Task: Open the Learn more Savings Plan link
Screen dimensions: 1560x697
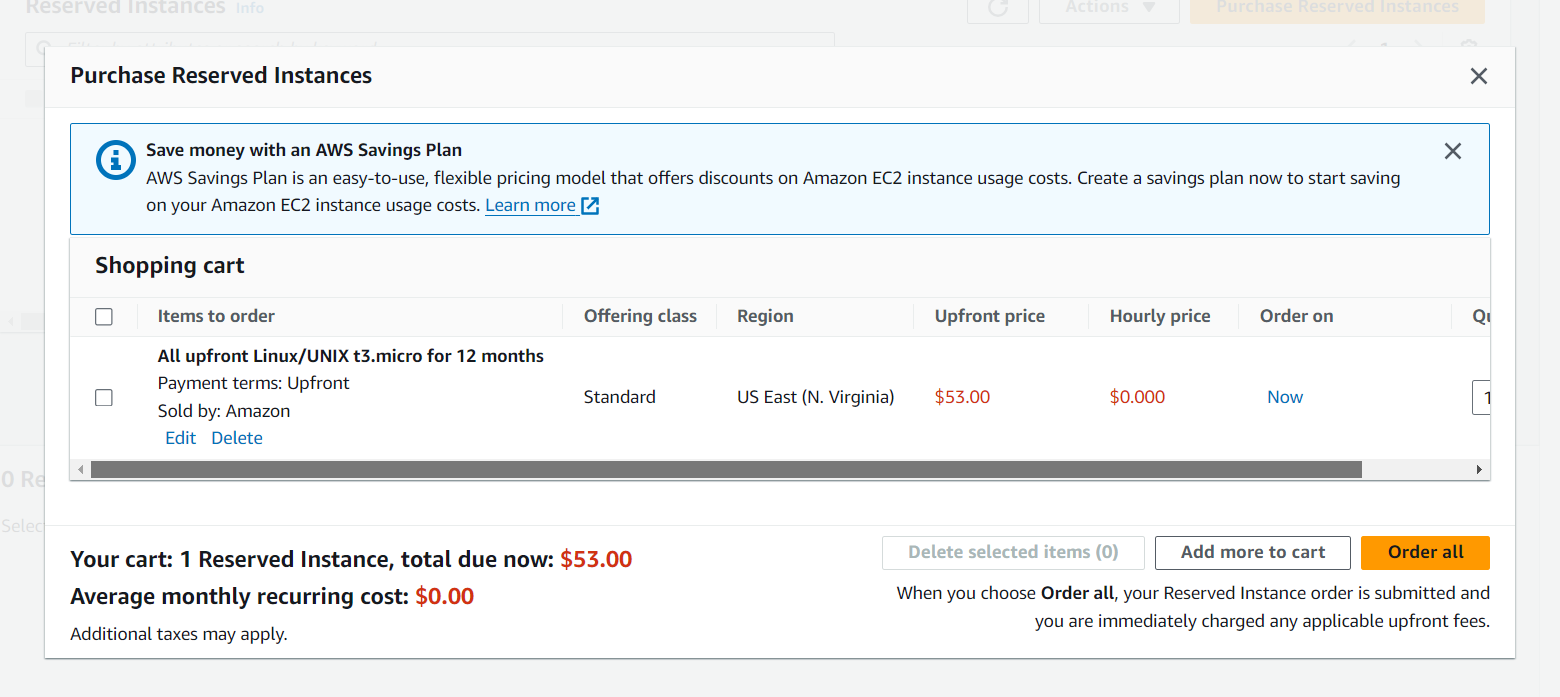Action: click(530, 206)
